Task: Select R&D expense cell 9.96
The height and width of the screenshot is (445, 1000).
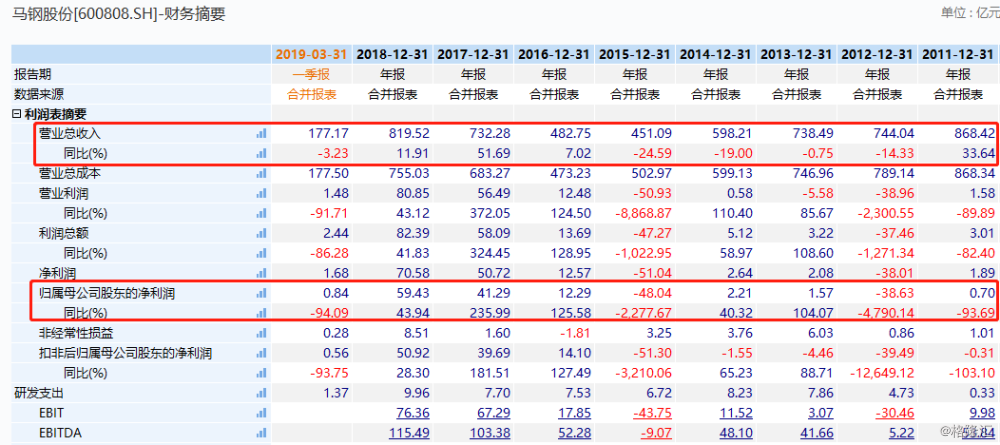Action: coord(416,393)
